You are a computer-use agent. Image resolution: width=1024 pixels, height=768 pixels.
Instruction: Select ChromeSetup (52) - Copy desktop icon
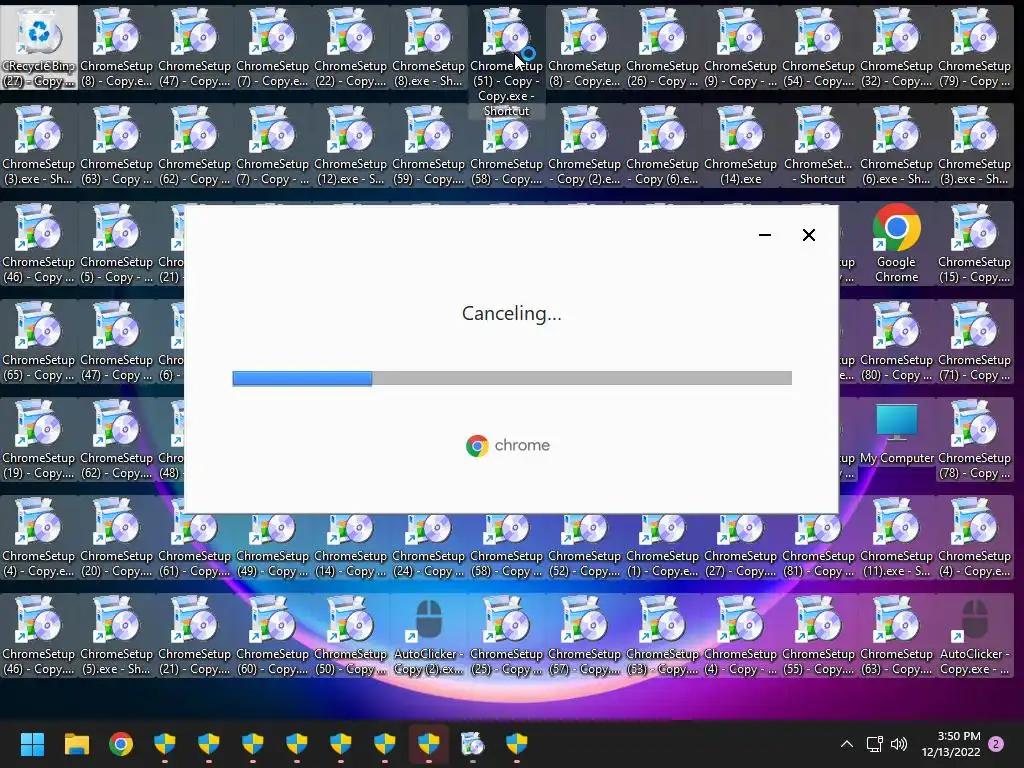click(584, 545)
